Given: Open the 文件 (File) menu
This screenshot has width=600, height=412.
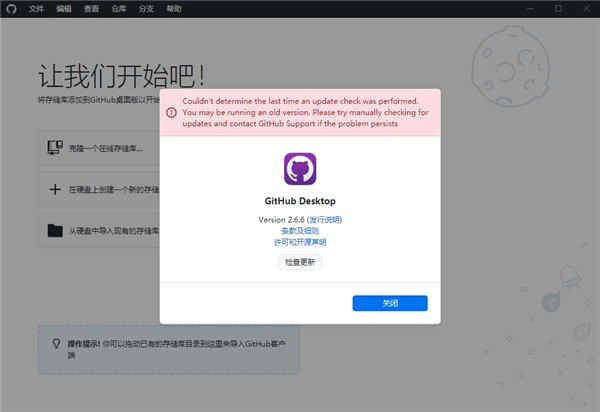Looking at the screenshot, I should coord(36,9).
